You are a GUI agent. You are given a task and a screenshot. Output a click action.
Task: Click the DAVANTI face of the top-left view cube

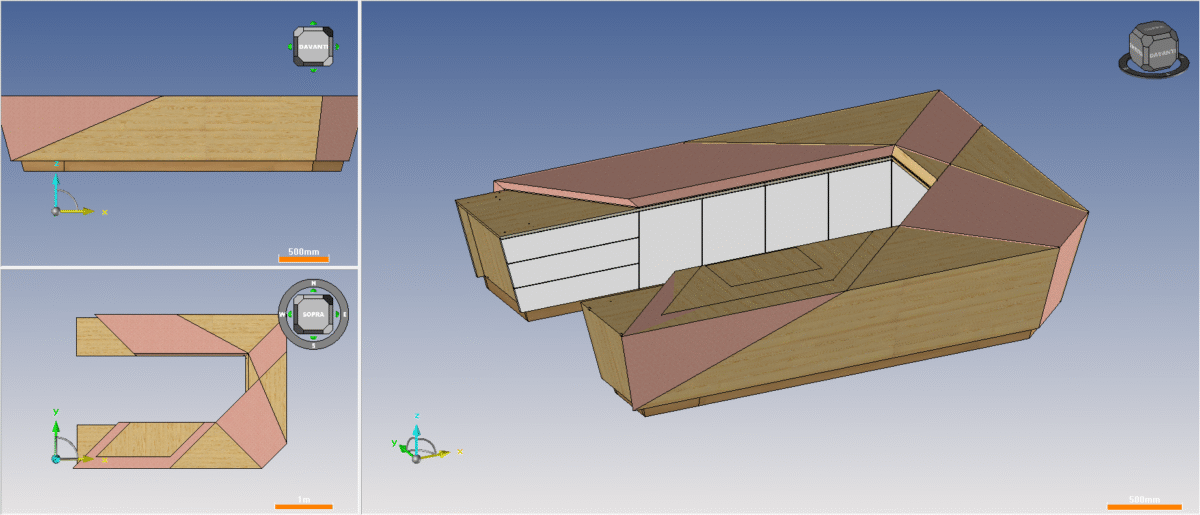click(x=313, y=46)
